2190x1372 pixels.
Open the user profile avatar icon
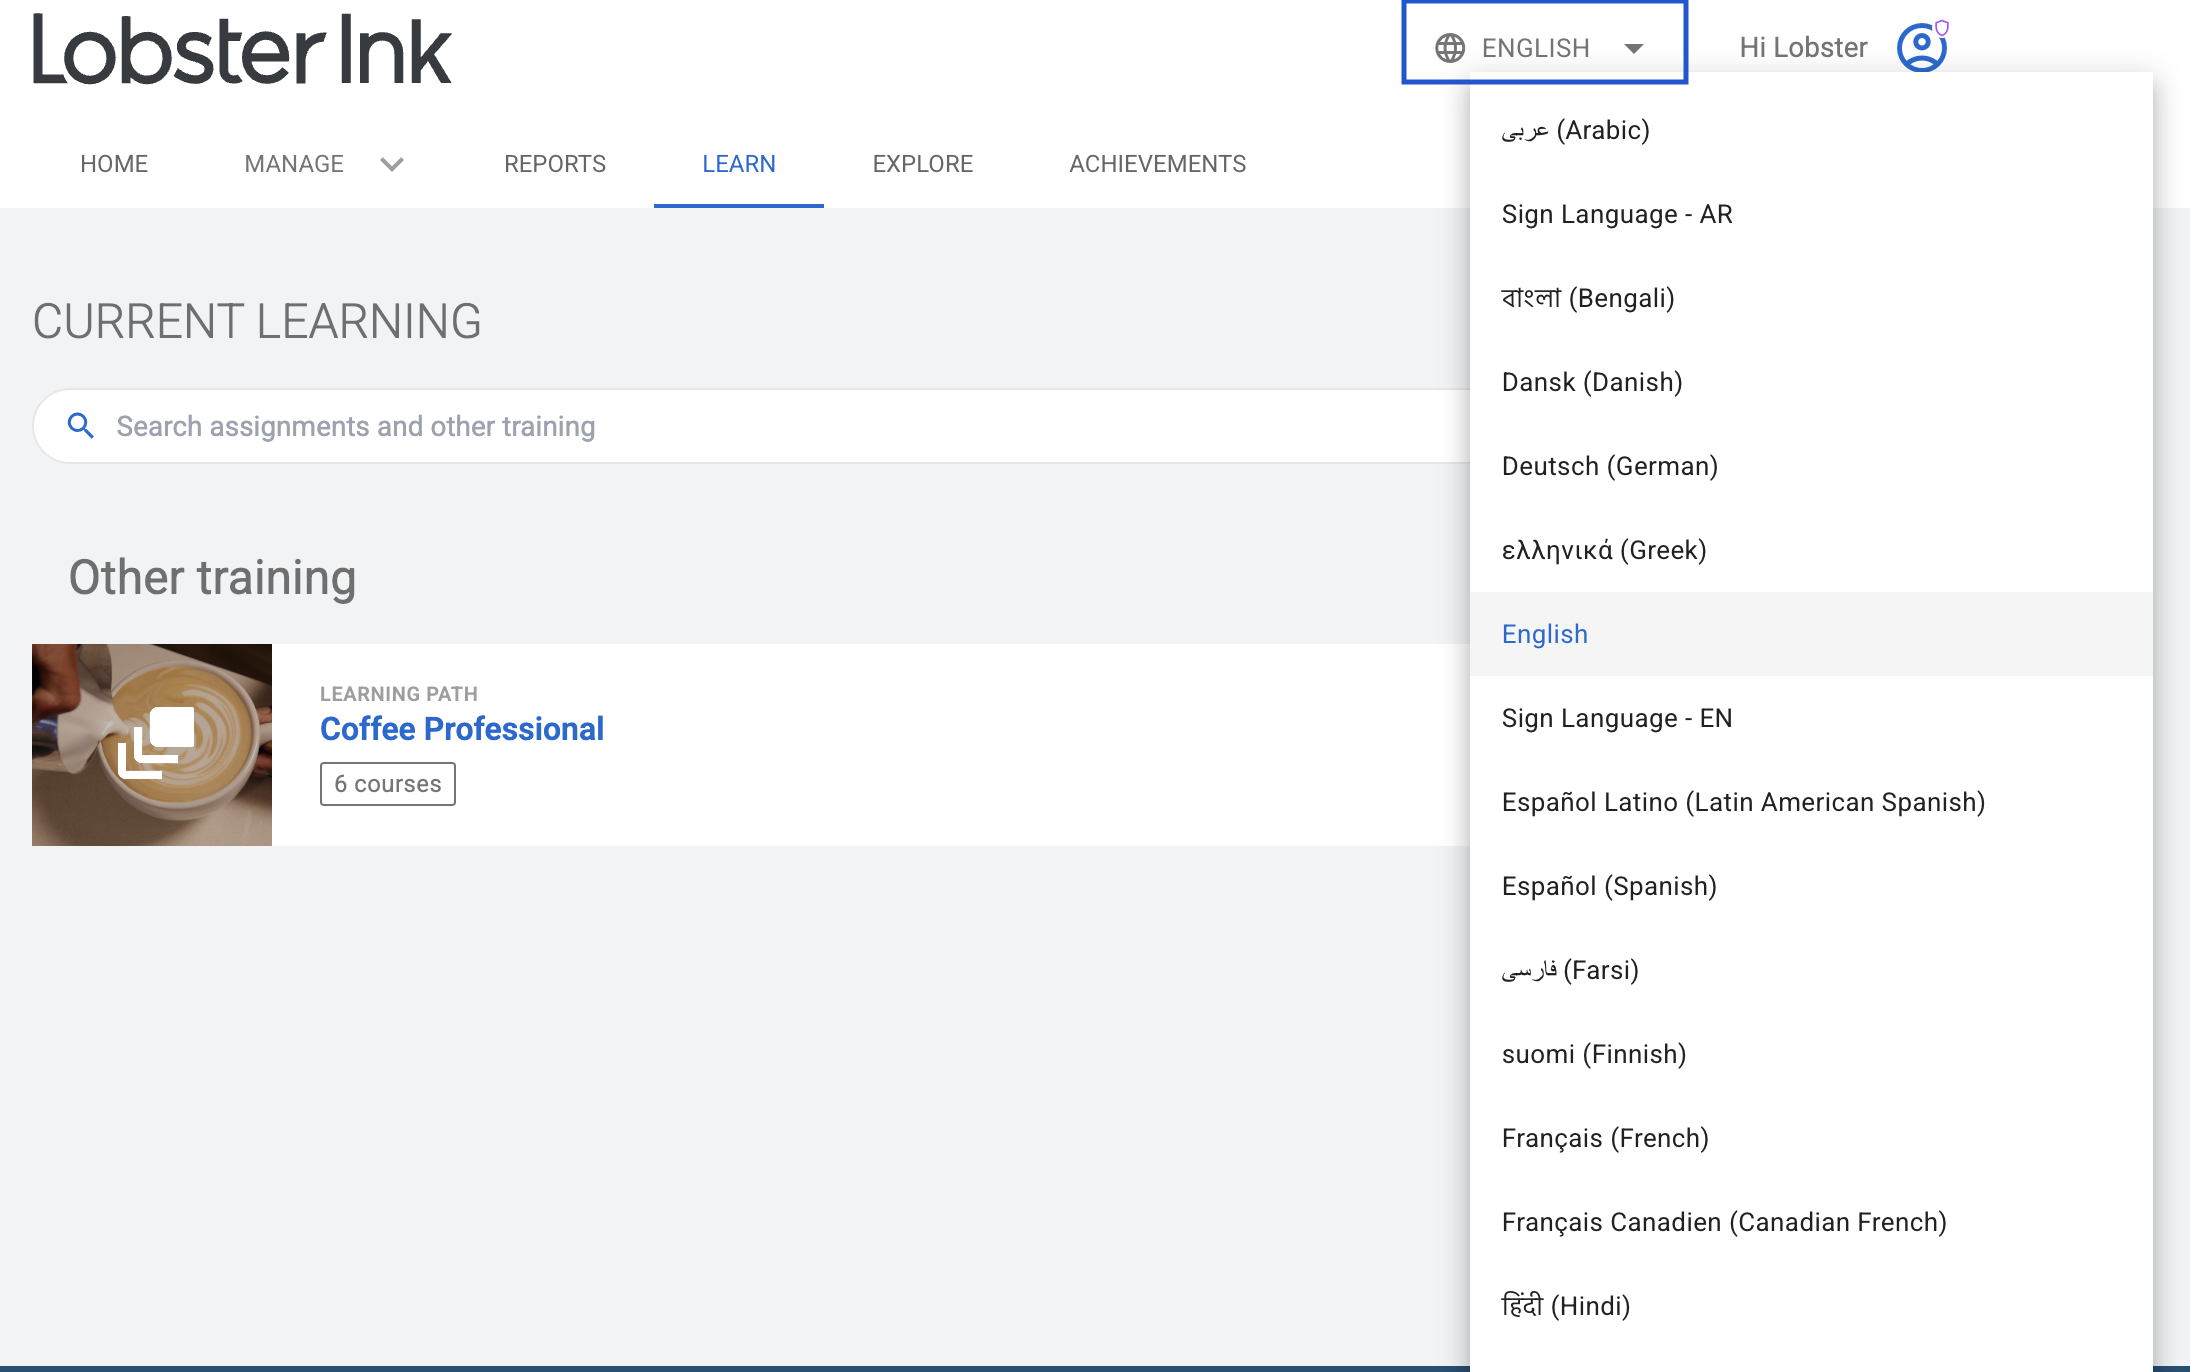(1922, 47)
